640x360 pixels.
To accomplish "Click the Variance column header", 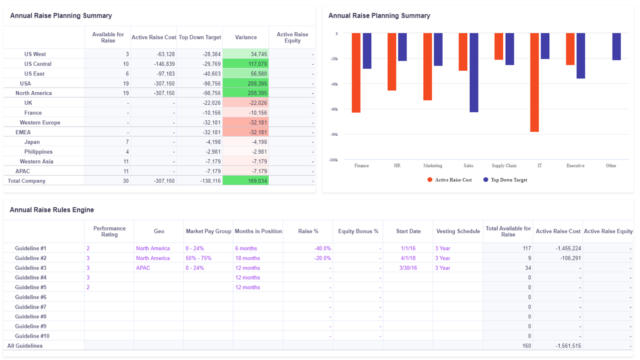I will tap(246, 37).
